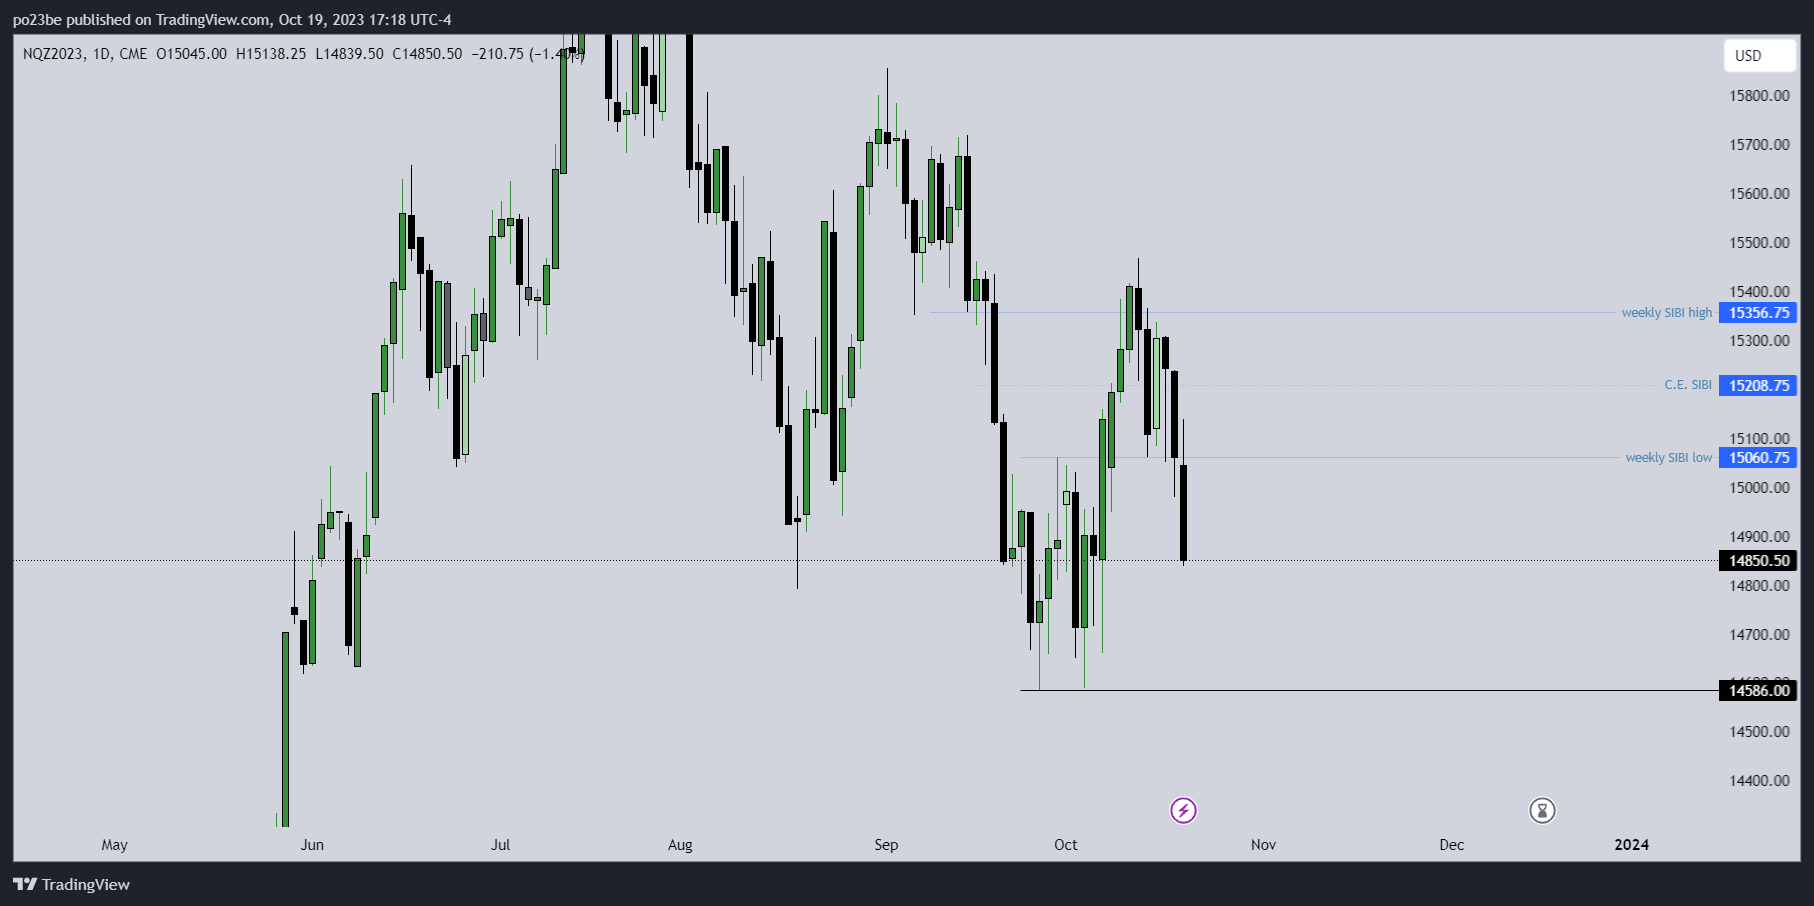
Task: Click the Nov label on time axis
Action: tap(1263, 845)
